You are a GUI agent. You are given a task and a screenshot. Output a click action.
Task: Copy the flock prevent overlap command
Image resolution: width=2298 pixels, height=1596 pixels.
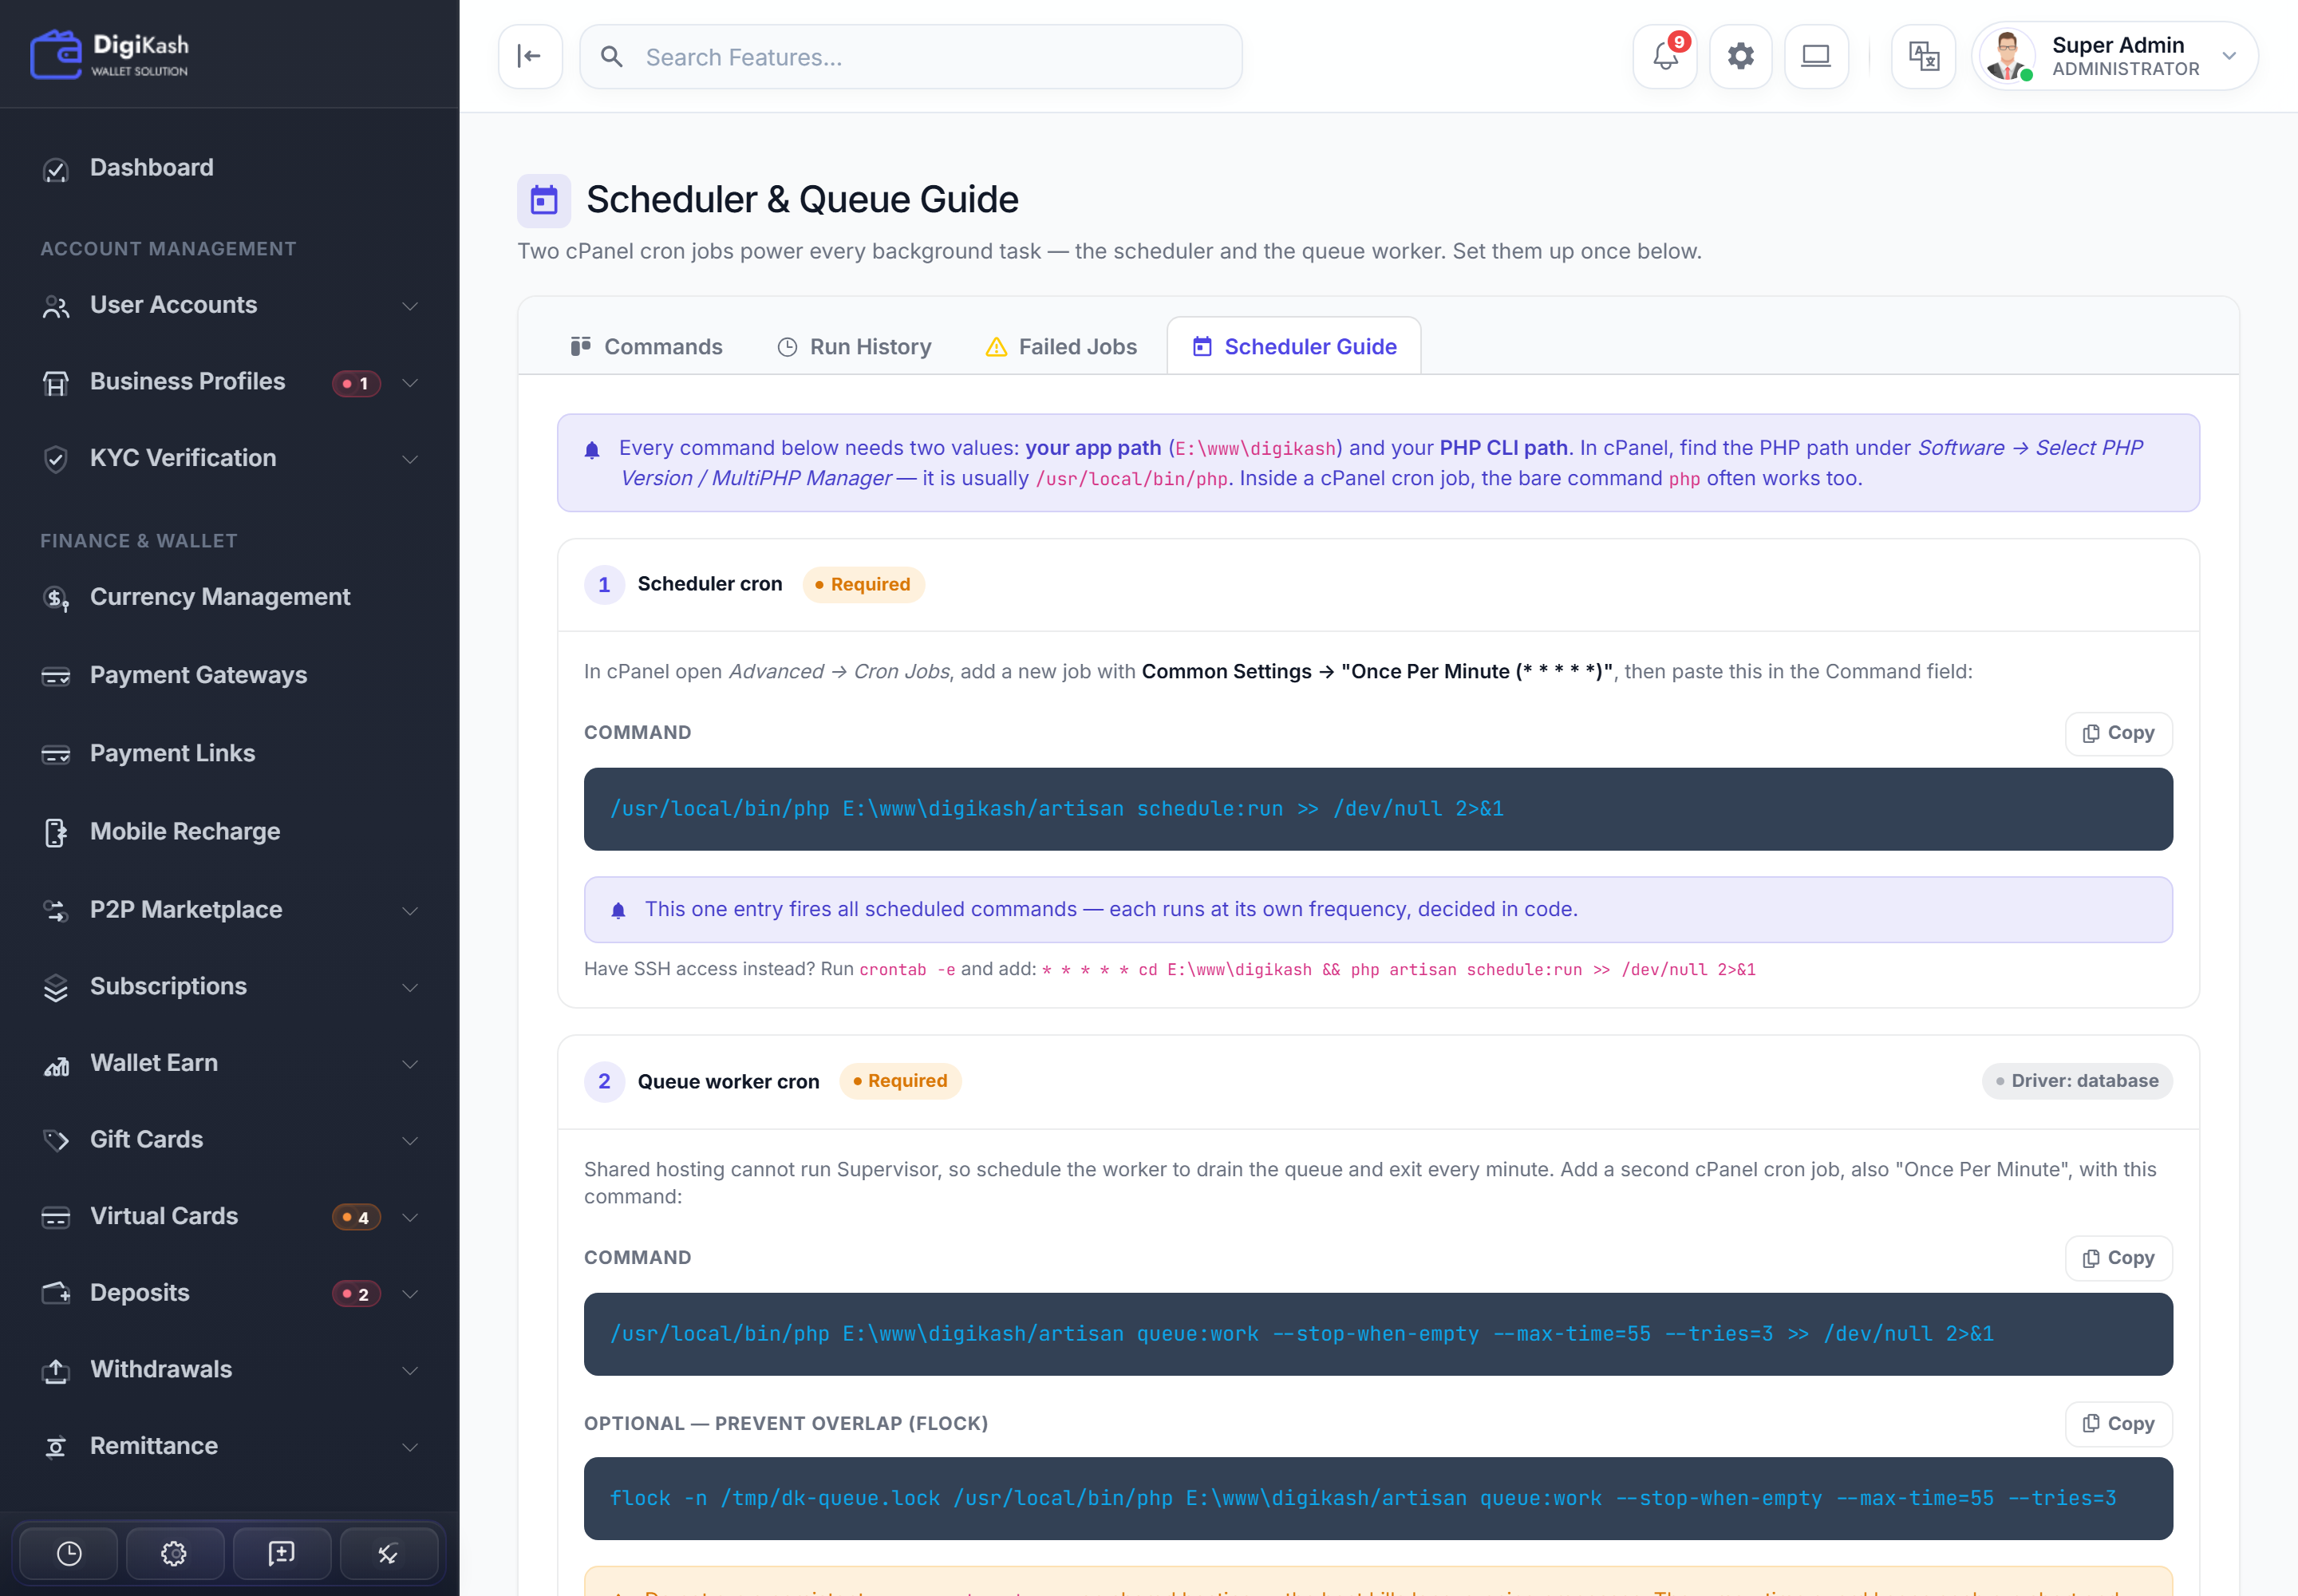pos(2118,1424)
